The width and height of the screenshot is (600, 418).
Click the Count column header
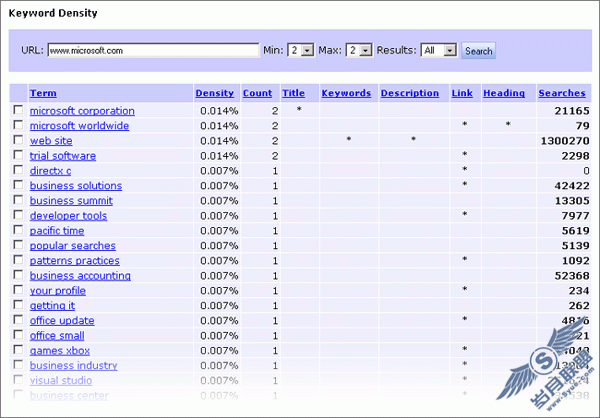(257, 93)
